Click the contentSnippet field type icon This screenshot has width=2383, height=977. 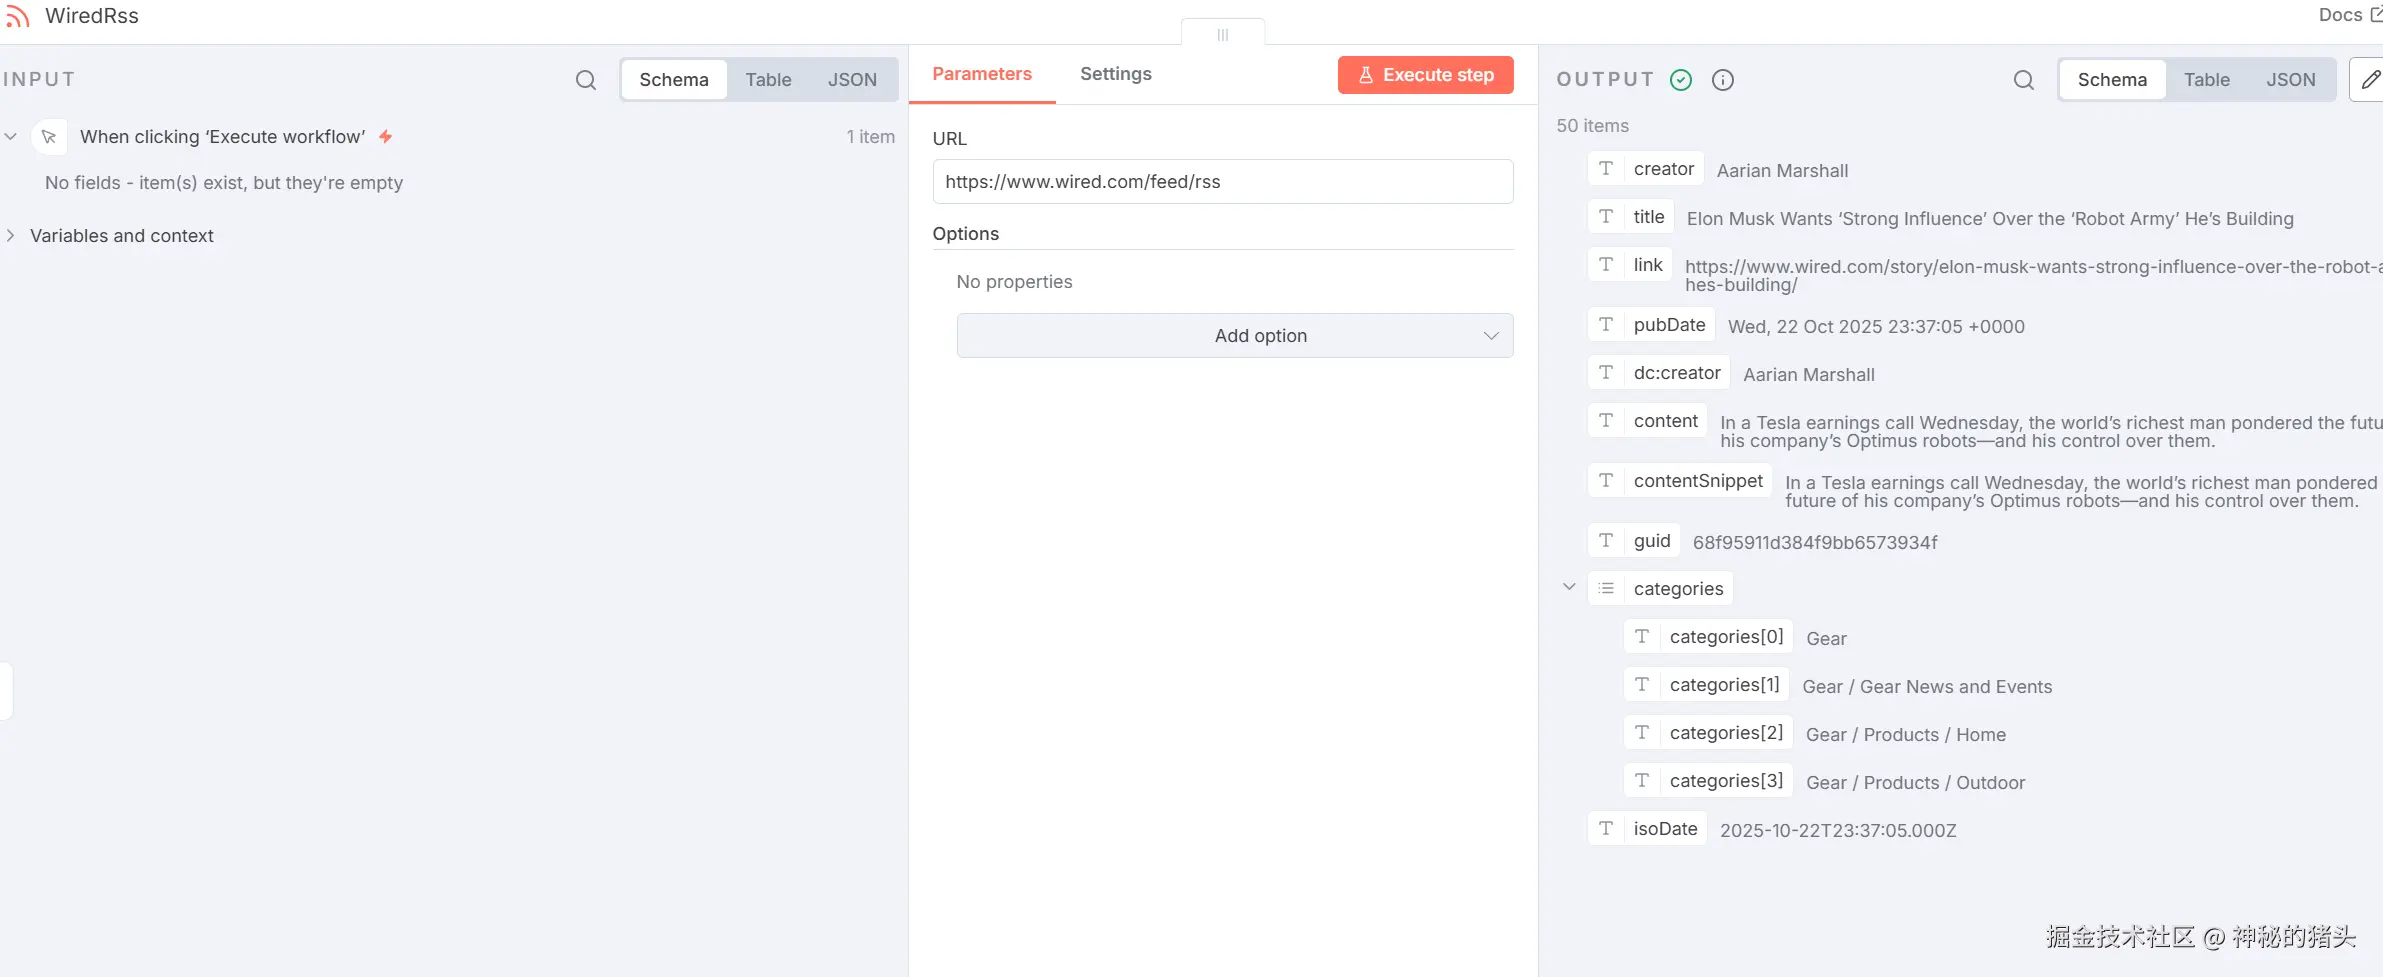[x=1606, y=481]
